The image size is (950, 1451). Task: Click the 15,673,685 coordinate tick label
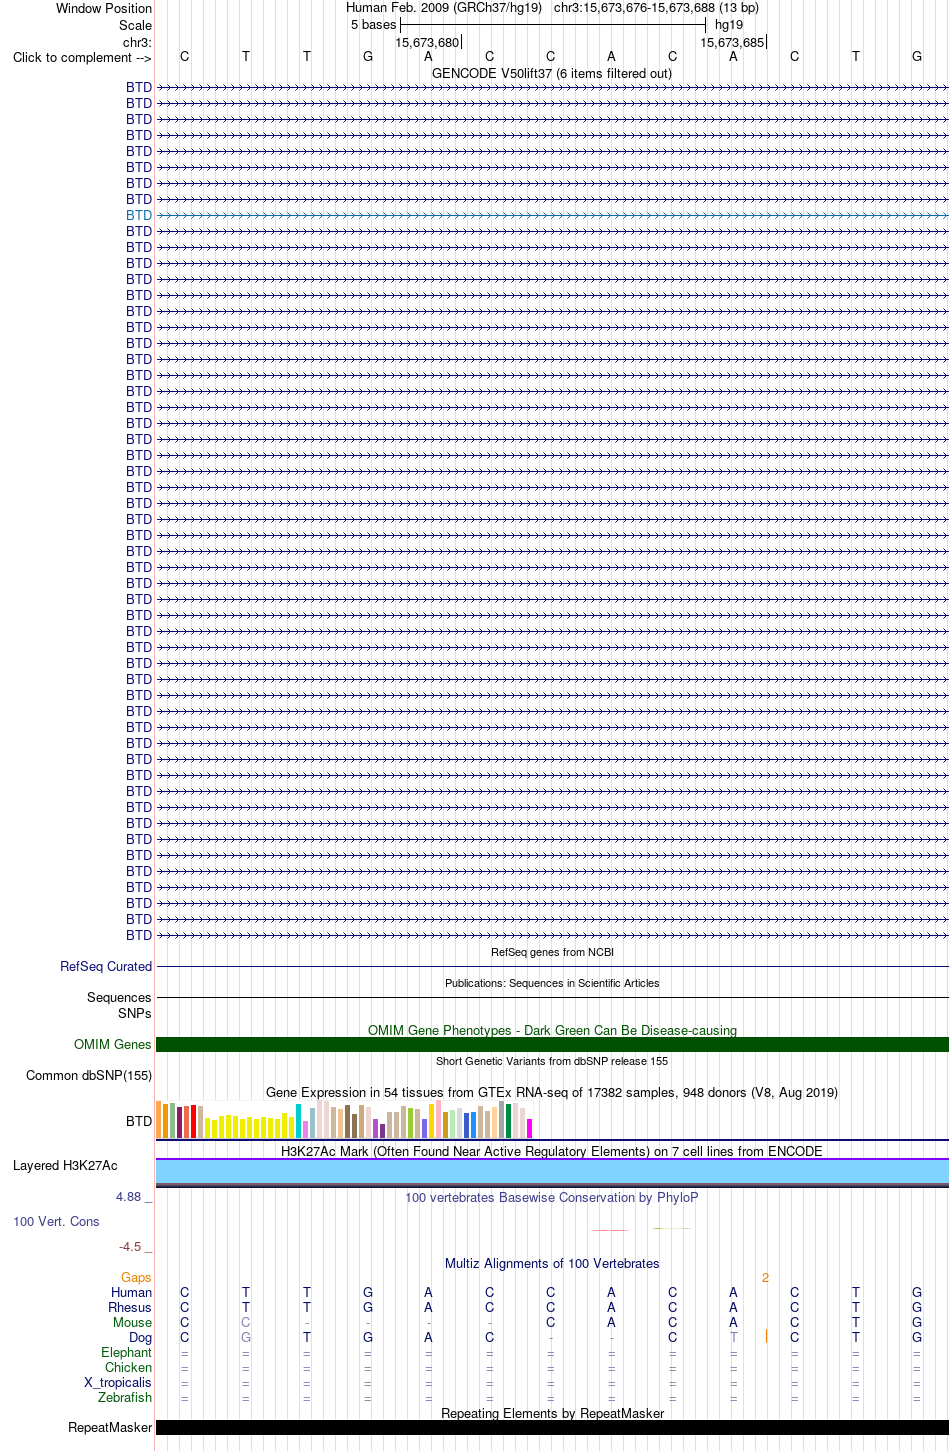click(x=732, y=43)
